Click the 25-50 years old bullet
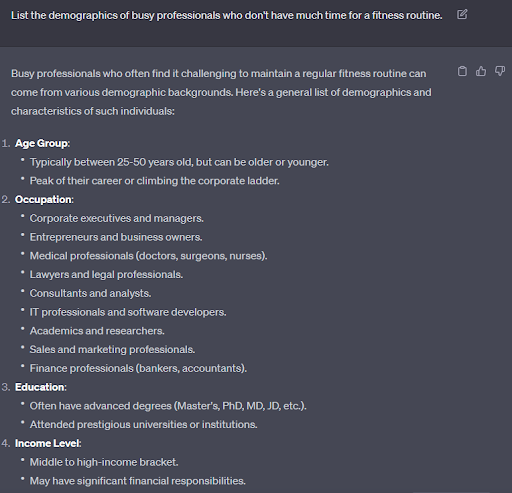 179,162
